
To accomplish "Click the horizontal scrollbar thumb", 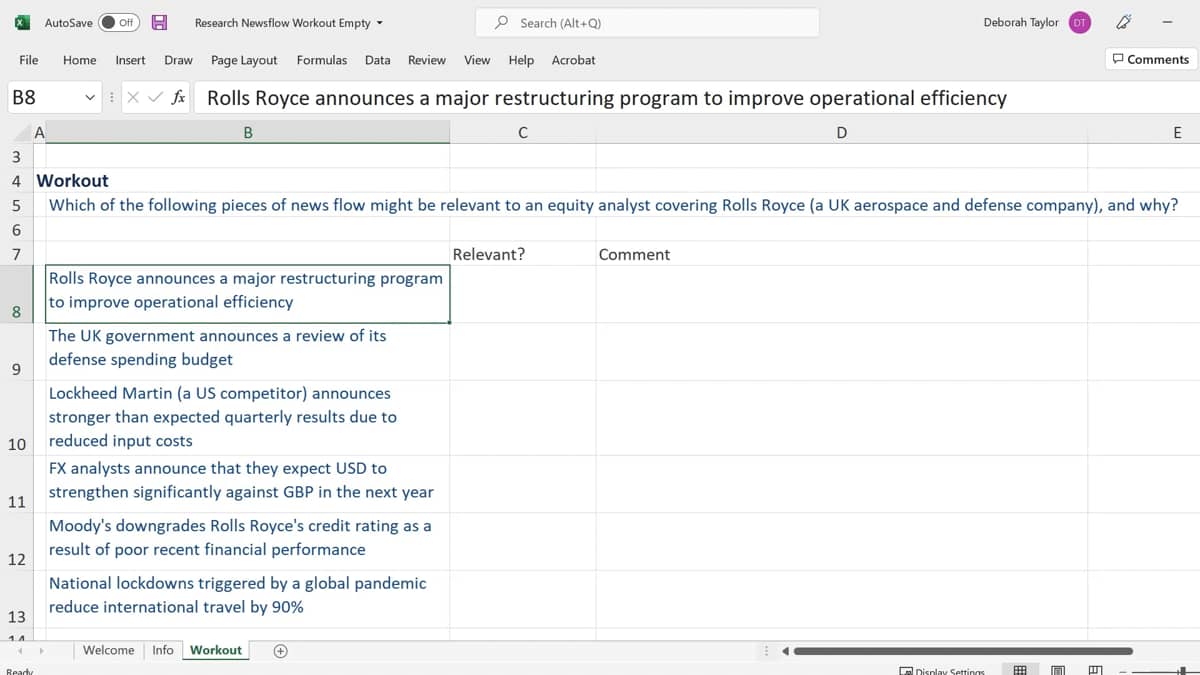I will [963, 651].
